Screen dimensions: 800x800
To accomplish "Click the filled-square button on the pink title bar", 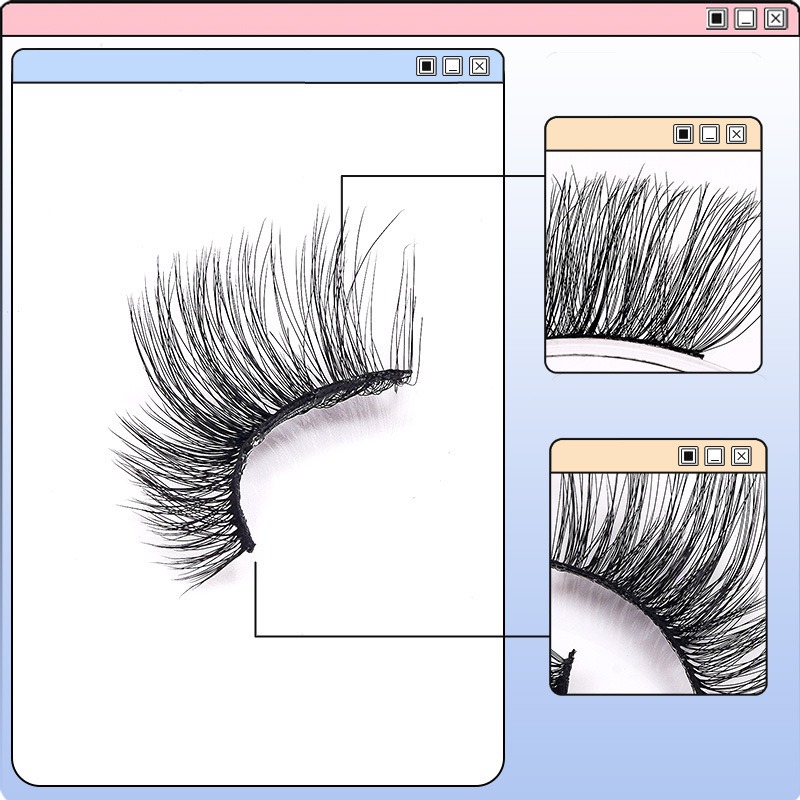I will pyautogui.click(x=716, y=19).
